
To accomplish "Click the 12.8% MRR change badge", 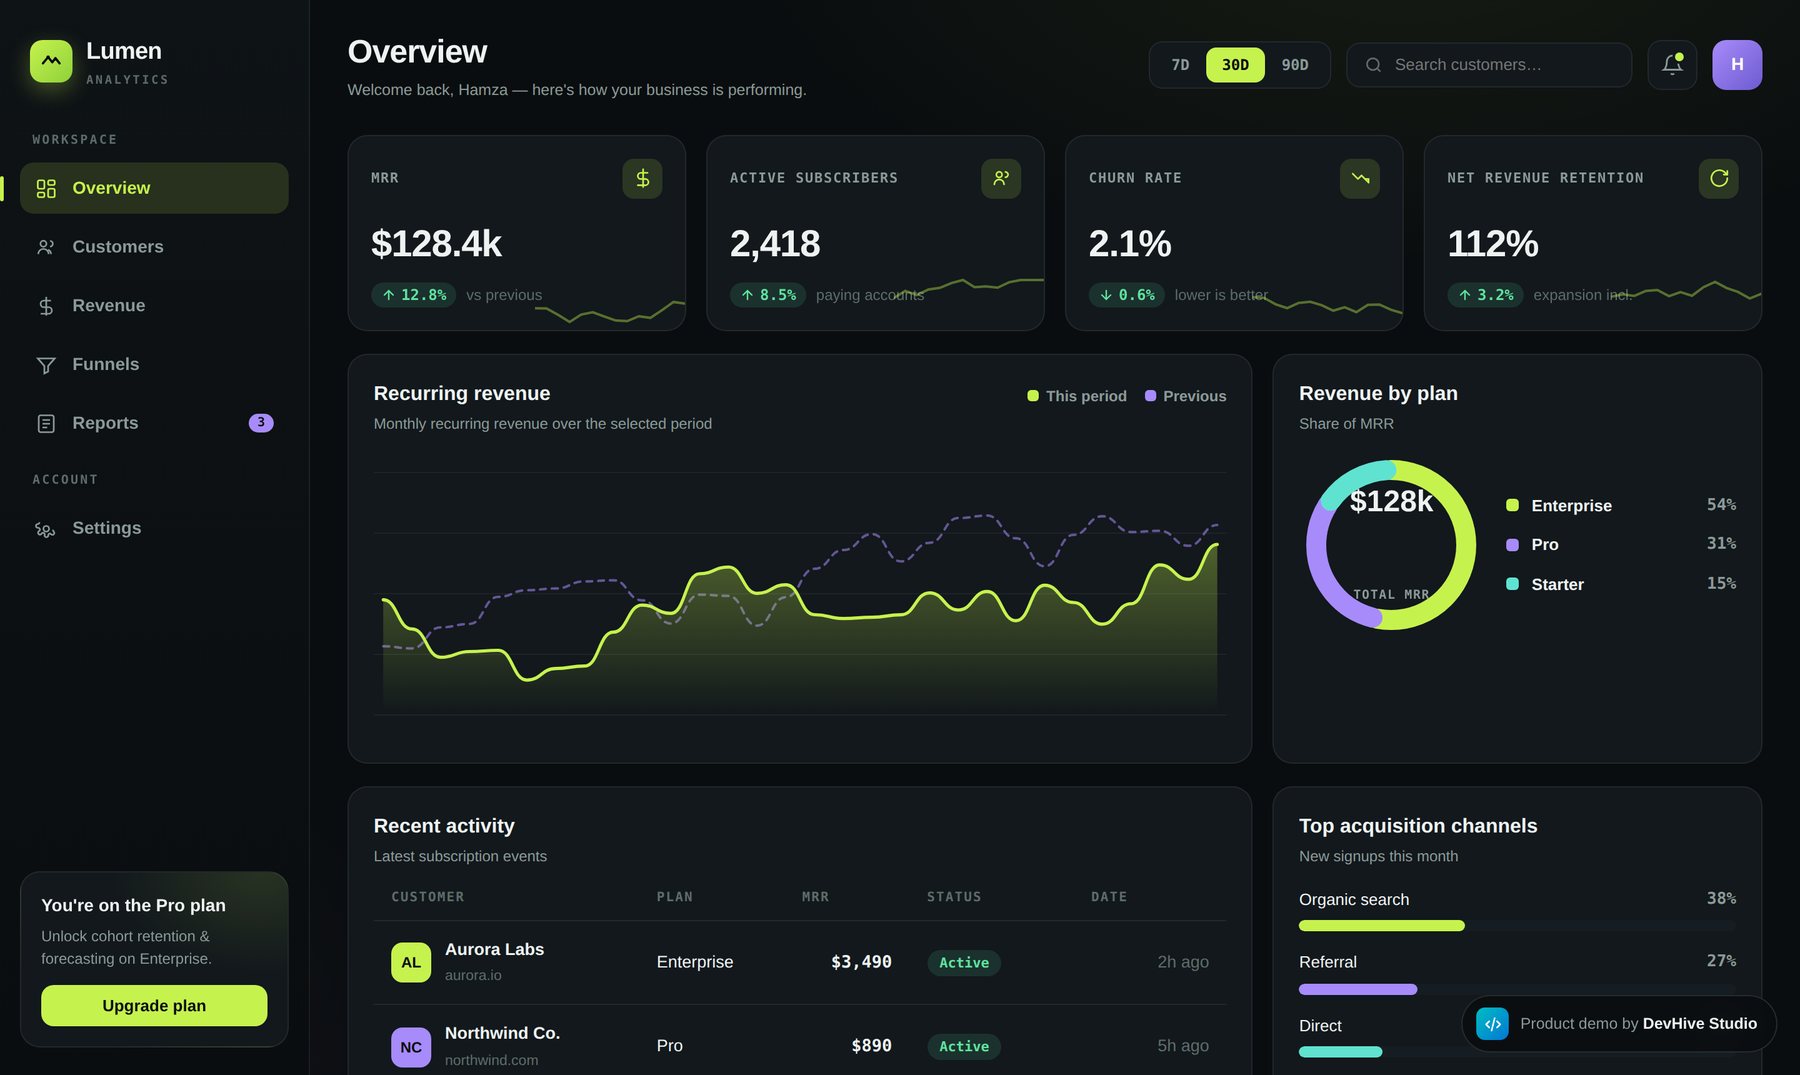I will tap(414, 295).
